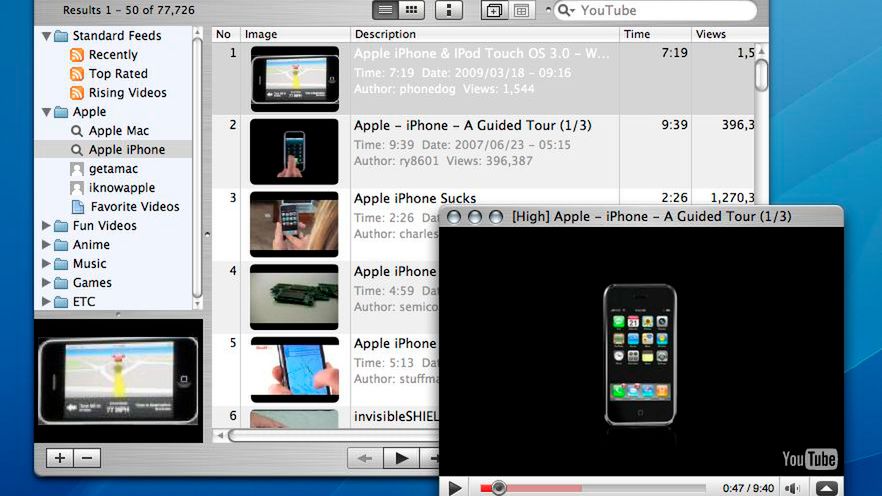
Task: Collapse the Apple folder
Action: pyautogui.click(x=47, y=112)
